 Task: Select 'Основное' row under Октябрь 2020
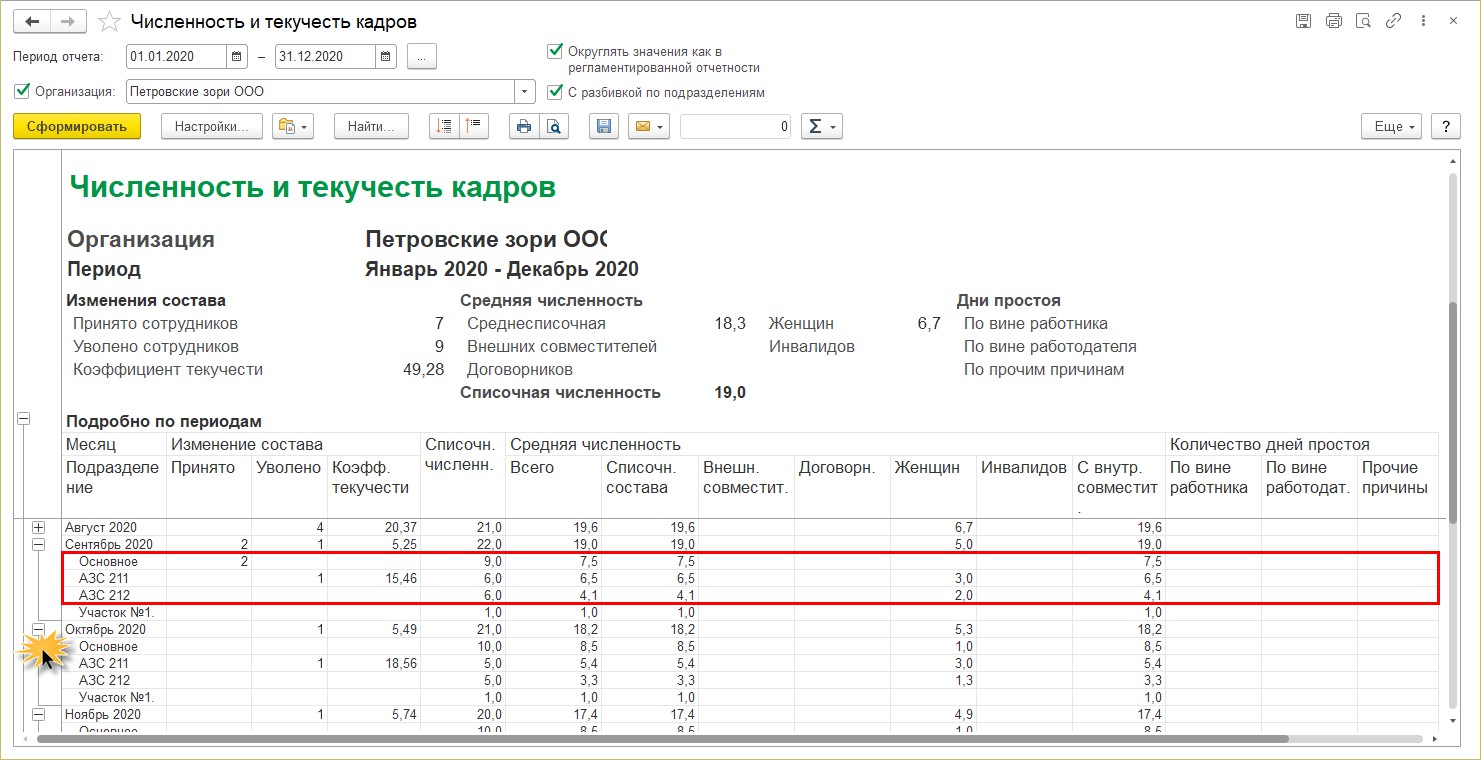(750, 646)
